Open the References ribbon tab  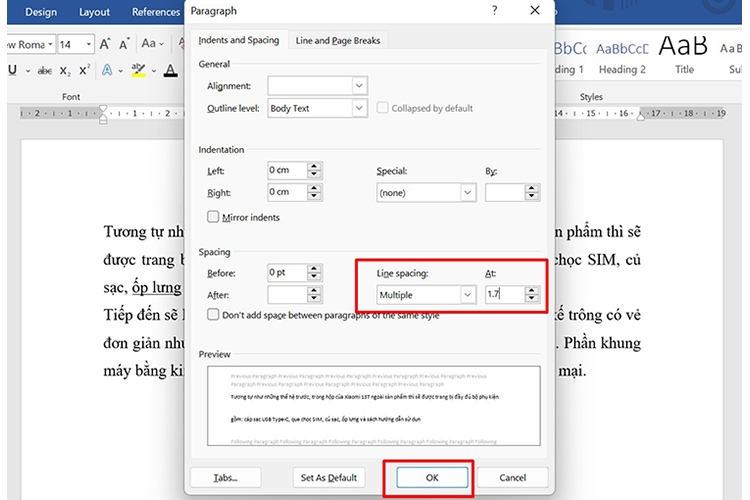(155, 12)
